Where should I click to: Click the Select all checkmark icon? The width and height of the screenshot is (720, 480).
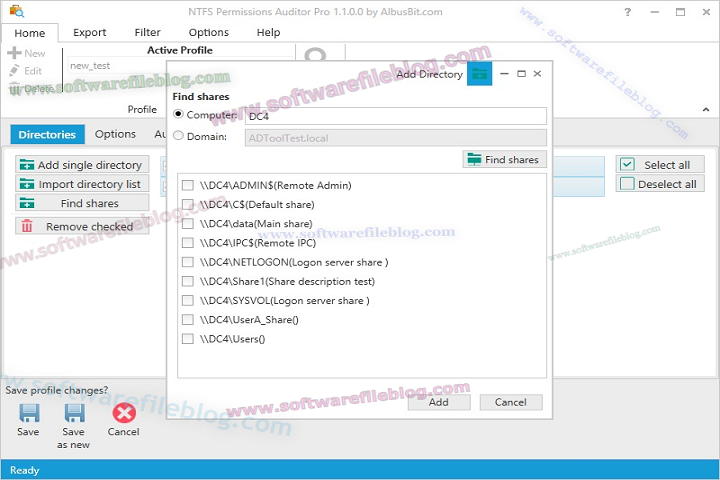coord(627,165)
